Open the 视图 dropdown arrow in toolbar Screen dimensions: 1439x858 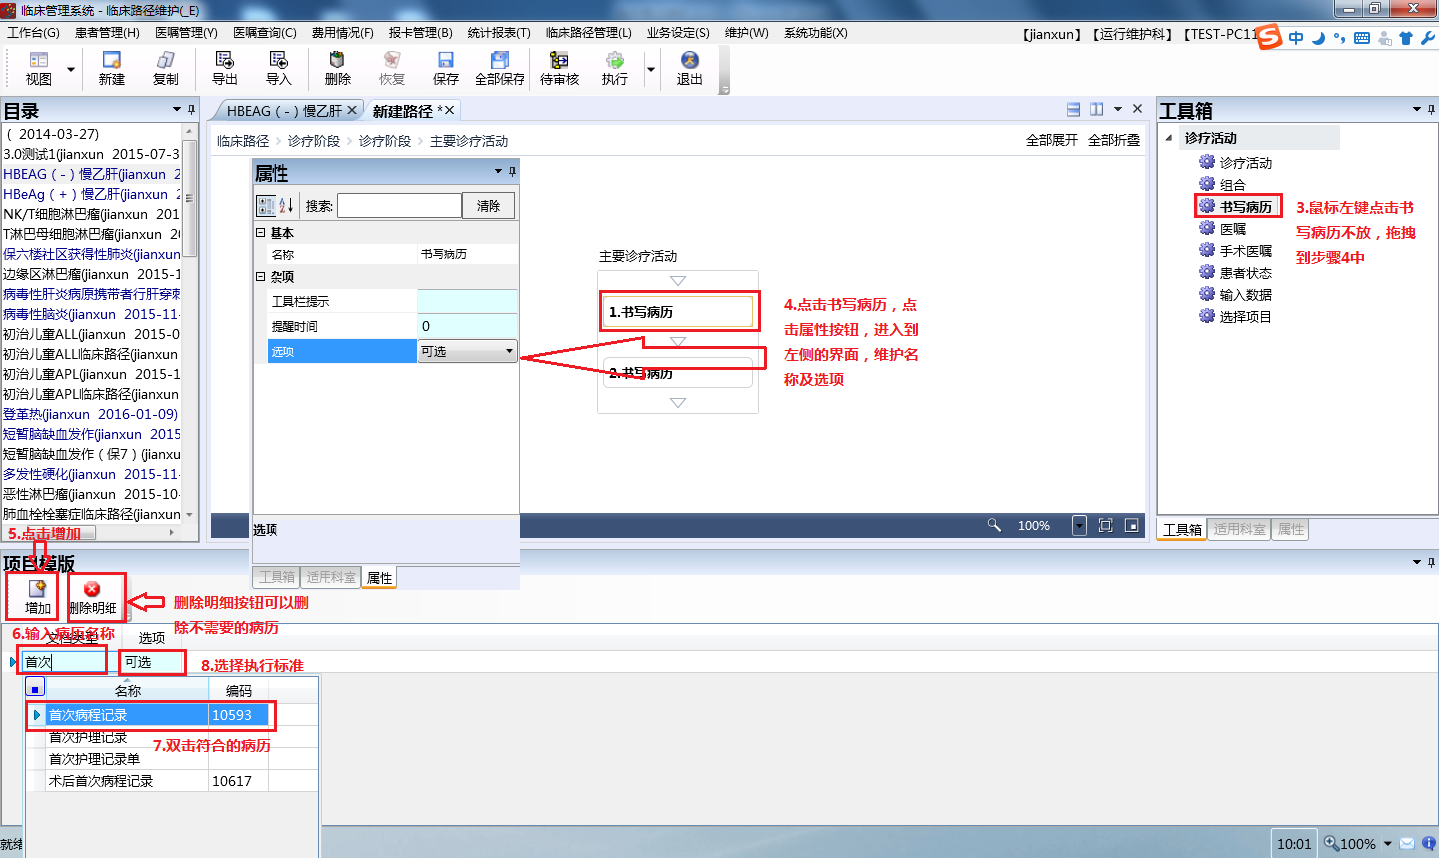71,70
